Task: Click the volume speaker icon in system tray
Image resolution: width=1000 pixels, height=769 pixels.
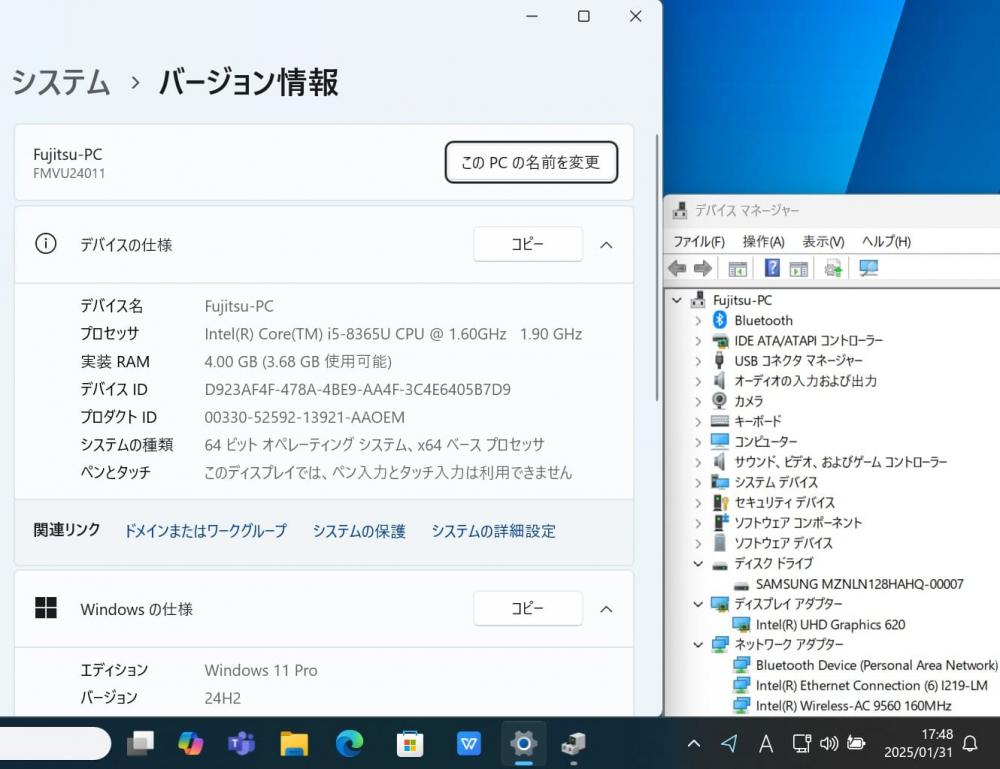Action: [x=828, y=743]
